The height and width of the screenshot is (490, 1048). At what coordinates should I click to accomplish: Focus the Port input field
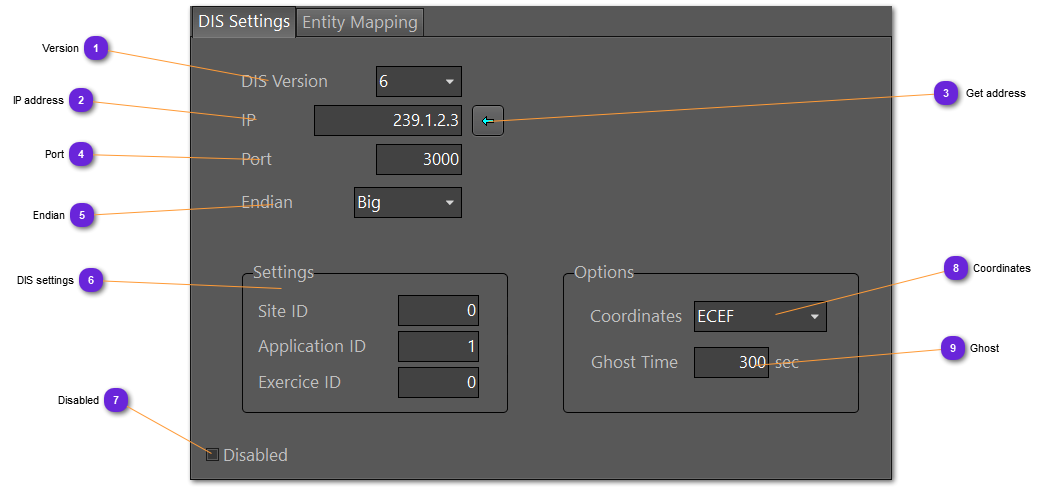click(418, 159)
